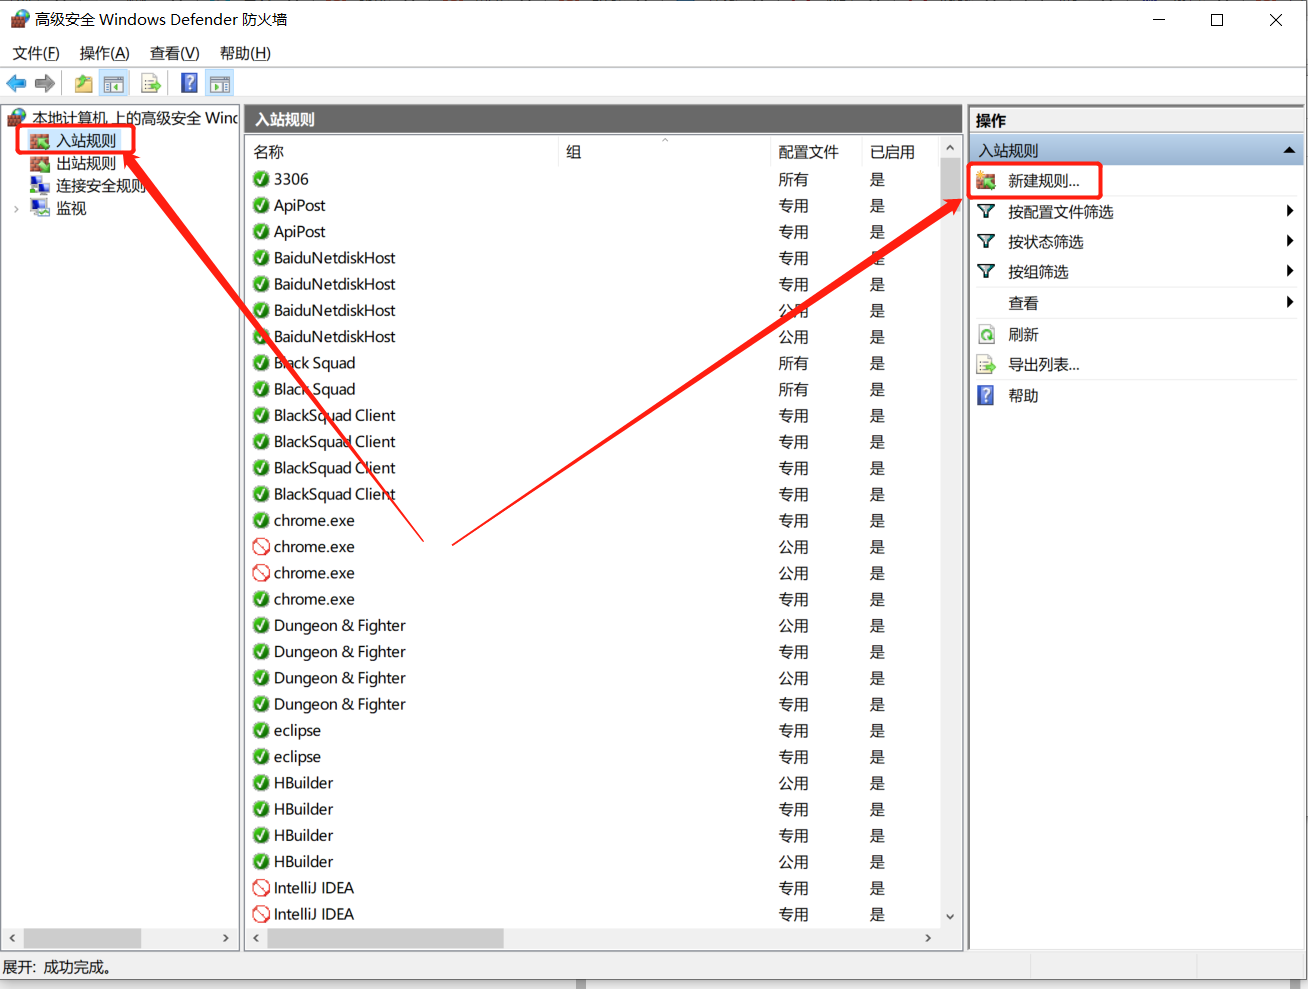This screenshot has height=989, width=1308.
Task: Click the rule list scroll-down arrow
Action: click(x=950, y=916)
